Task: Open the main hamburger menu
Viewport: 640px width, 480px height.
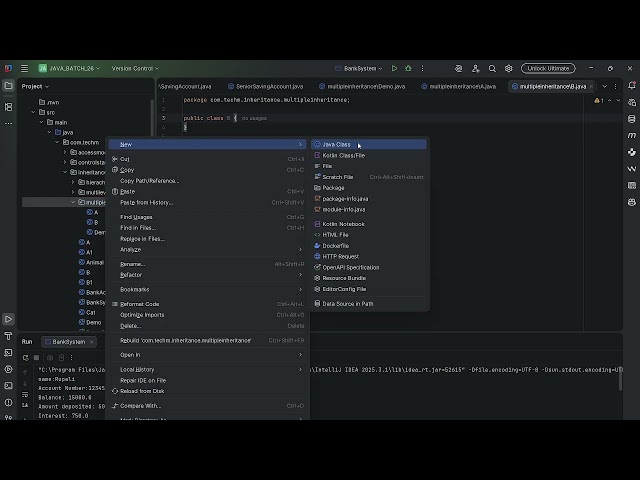Action: click(24, 69)
